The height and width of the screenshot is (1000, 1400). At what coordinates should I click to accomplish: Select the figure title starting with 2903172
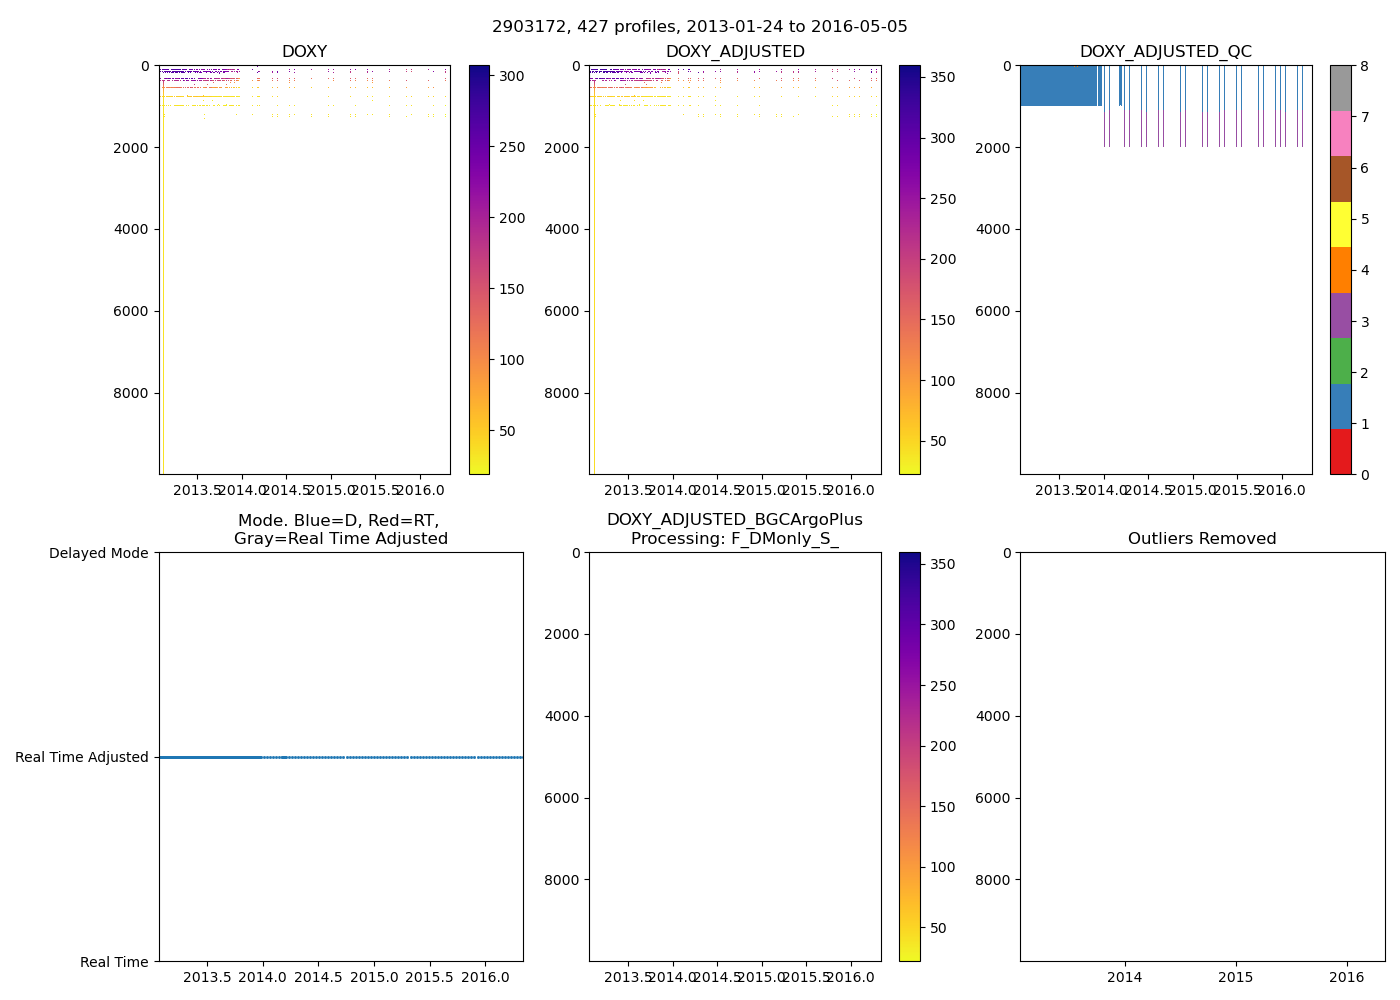pyautogui.click(x=699, y=27)
